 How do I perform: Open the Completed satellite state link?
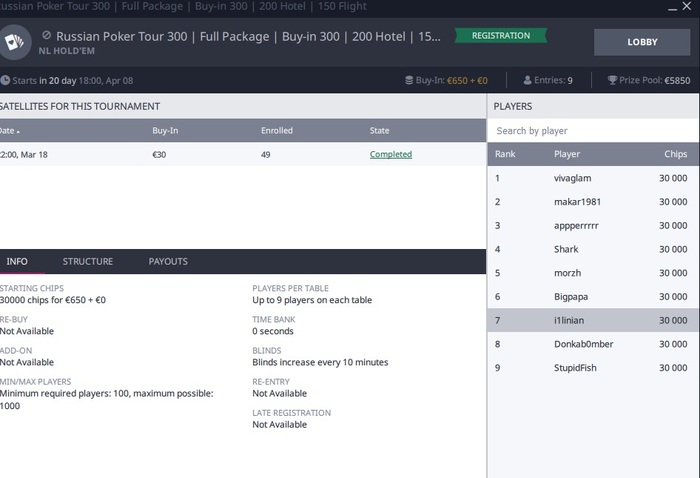click(x=391, y=154)
